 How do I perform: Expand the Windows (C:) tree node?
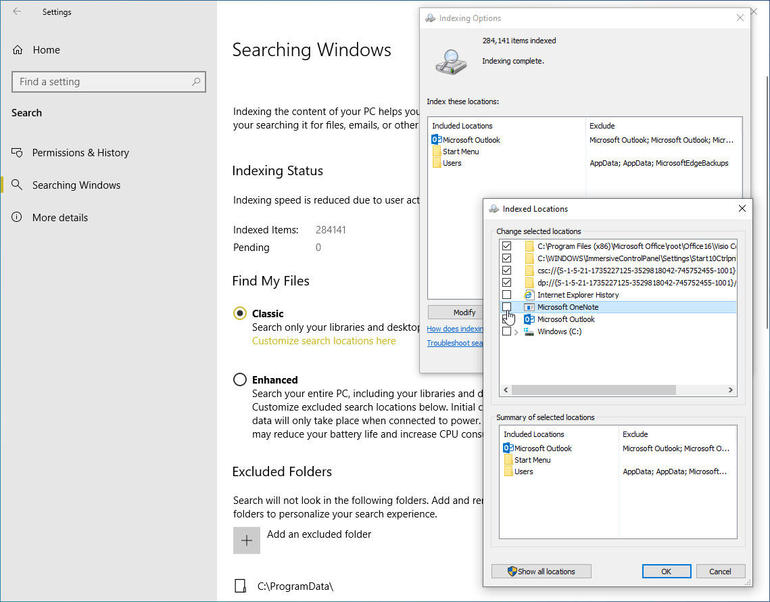click(516, 332)
